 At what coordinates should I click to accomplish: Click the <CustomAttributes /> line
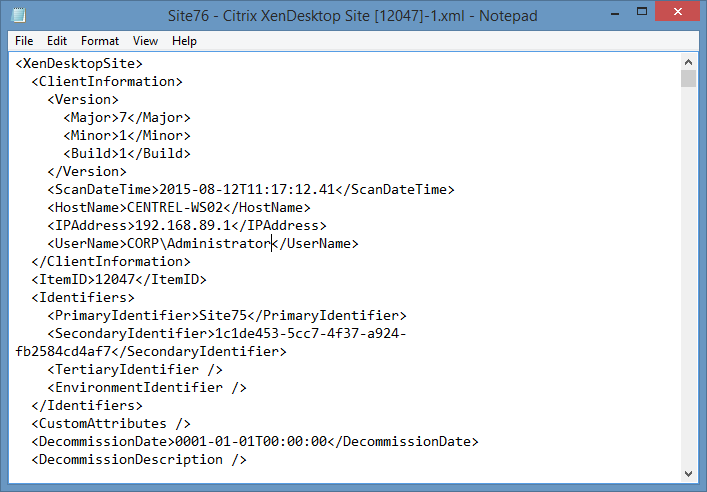[x=111, y=424]
